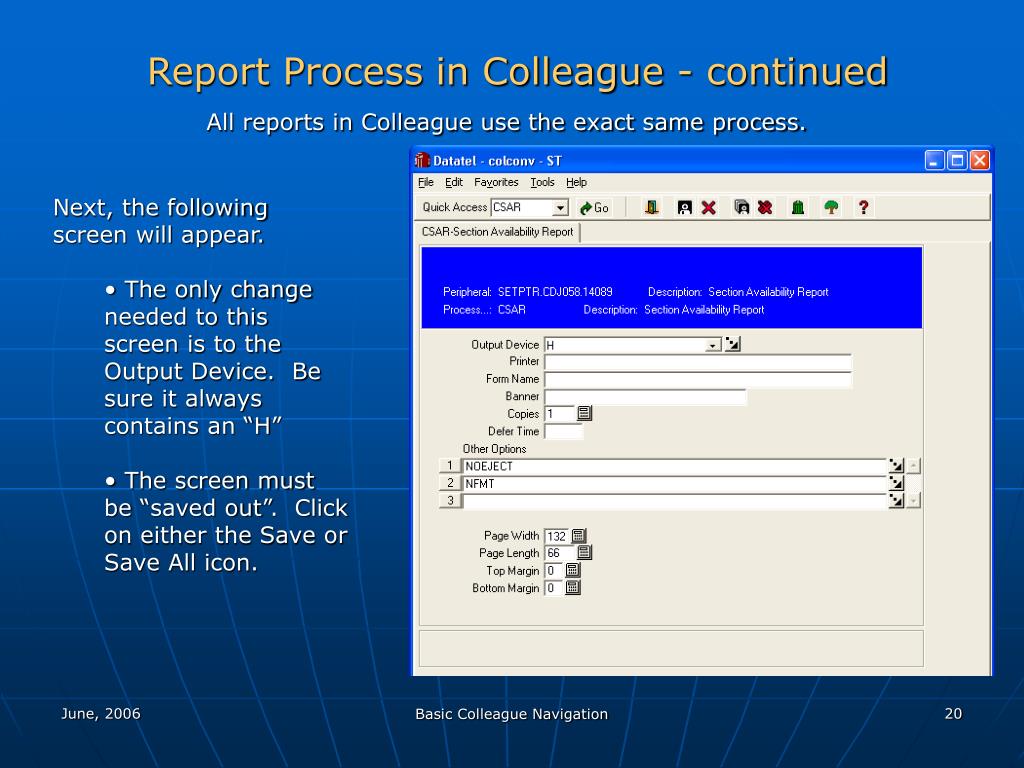
Task: Open calculator icon beside Bottom Margin
Action: [x=573, y=588]
